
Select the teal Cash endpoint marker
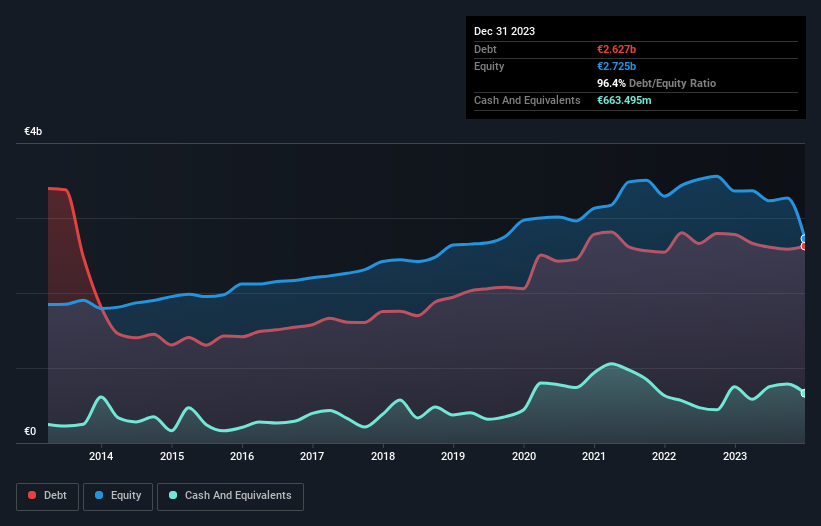click(804, 393)
